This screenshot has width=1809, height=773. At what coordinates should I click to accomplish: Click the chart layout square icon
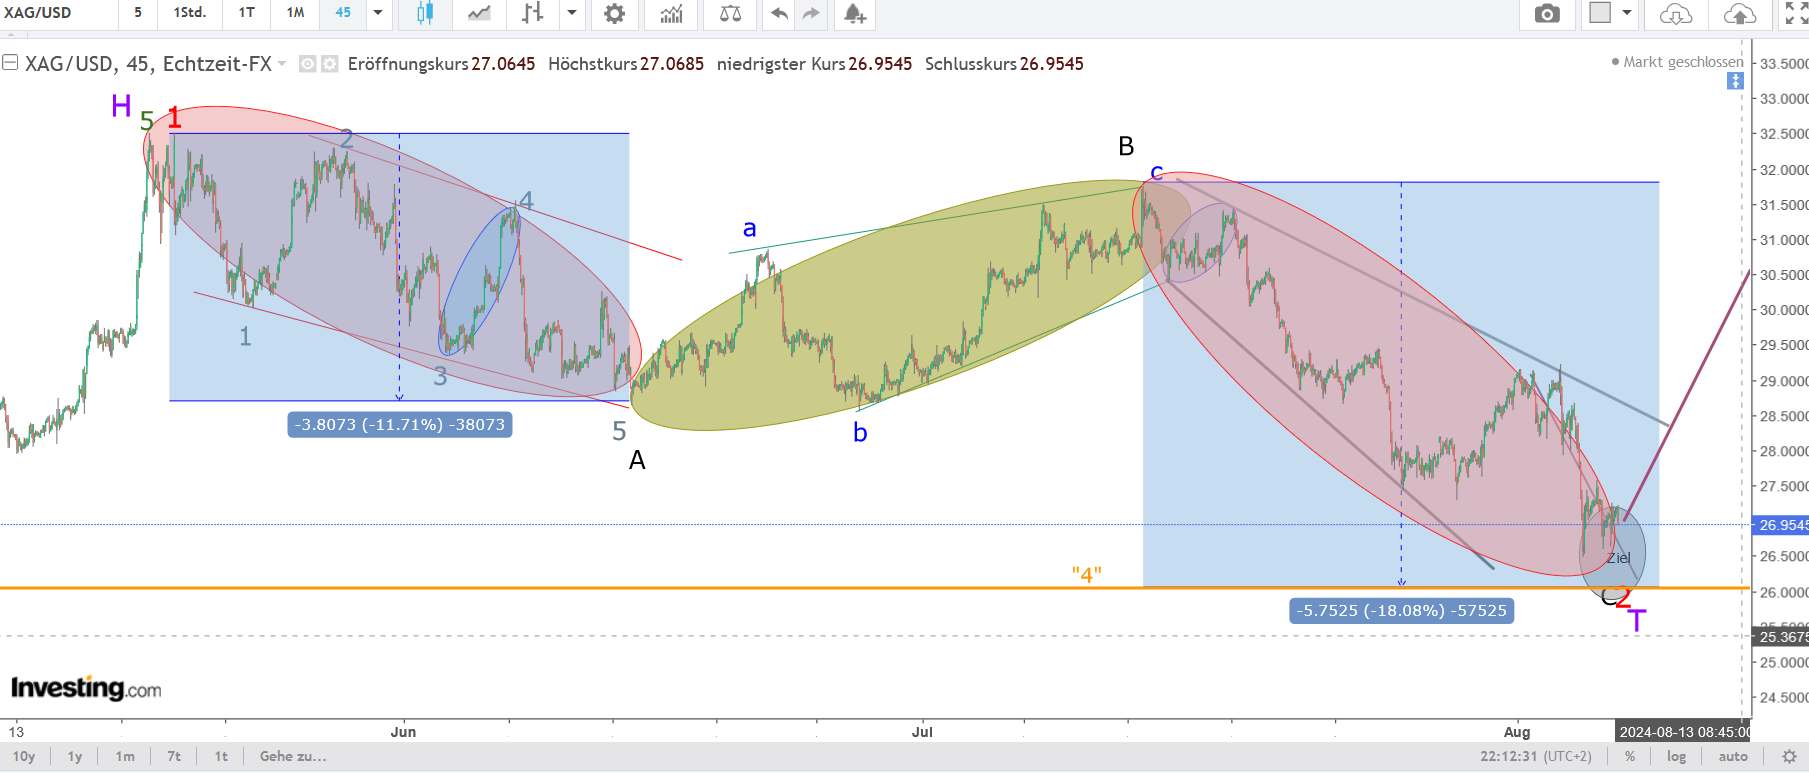tap(1600, 13)
